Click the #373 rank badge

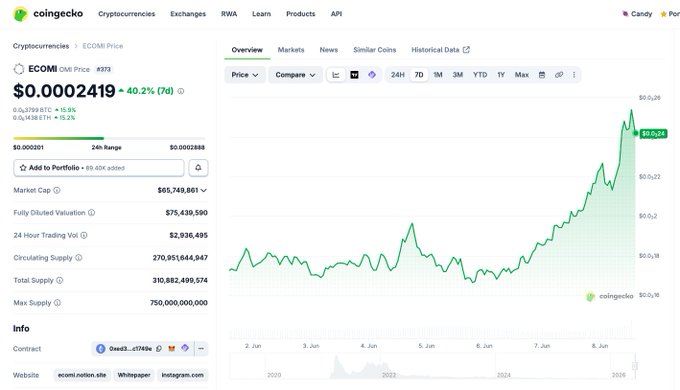(x=103, y=69)
